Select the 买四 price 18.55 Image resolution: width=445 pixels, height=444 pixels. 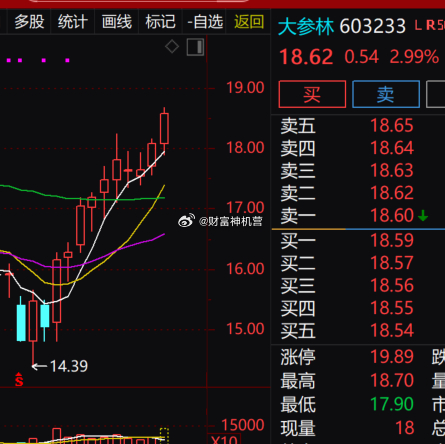[392, 308]
